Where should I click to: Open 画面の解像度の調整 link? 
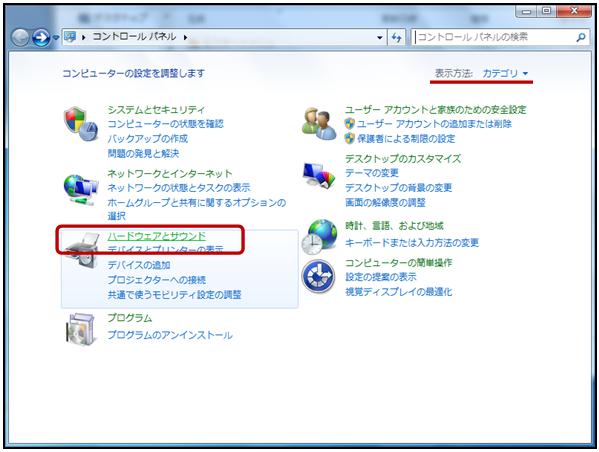(x=385, y=203)
